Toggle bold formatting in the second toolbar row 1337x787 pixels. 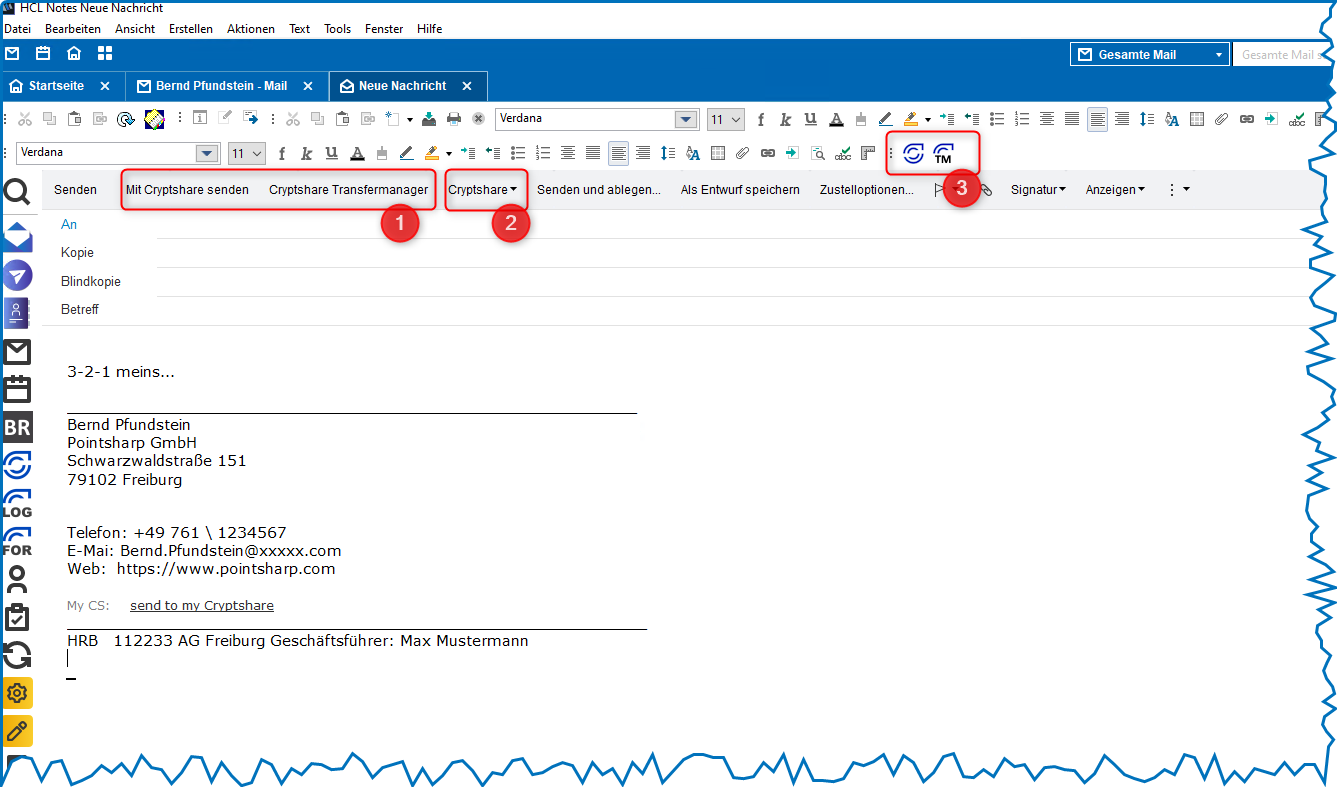click(x=282, y=153)
